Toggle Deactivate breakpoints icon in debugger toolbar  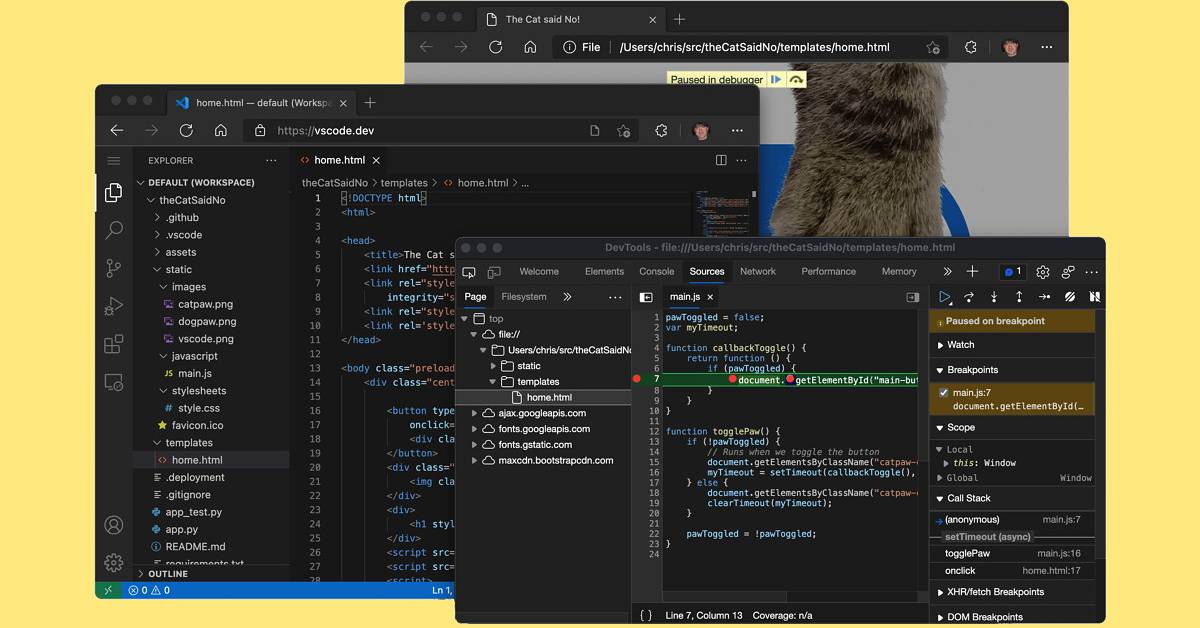1069,297
